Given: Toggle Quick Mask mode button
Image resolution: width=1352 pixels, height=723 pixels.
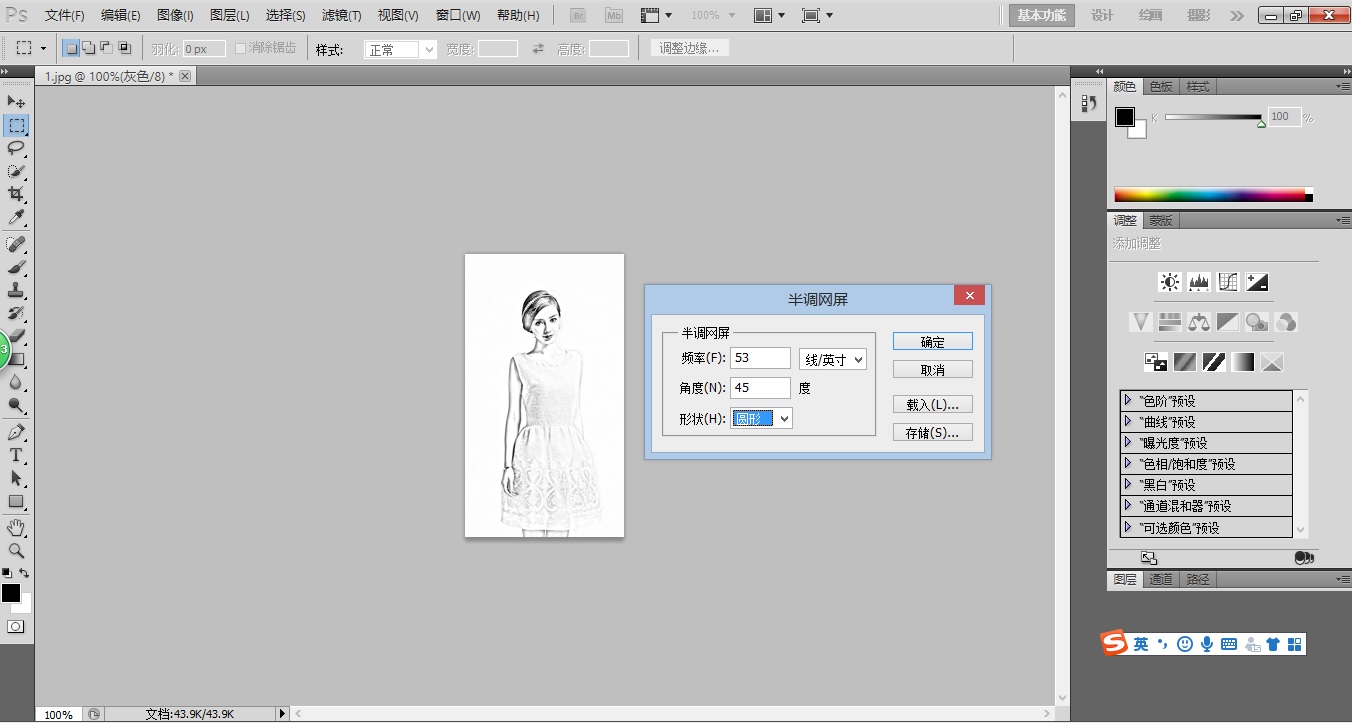Looking at the screenshot, I should point(16,627).
